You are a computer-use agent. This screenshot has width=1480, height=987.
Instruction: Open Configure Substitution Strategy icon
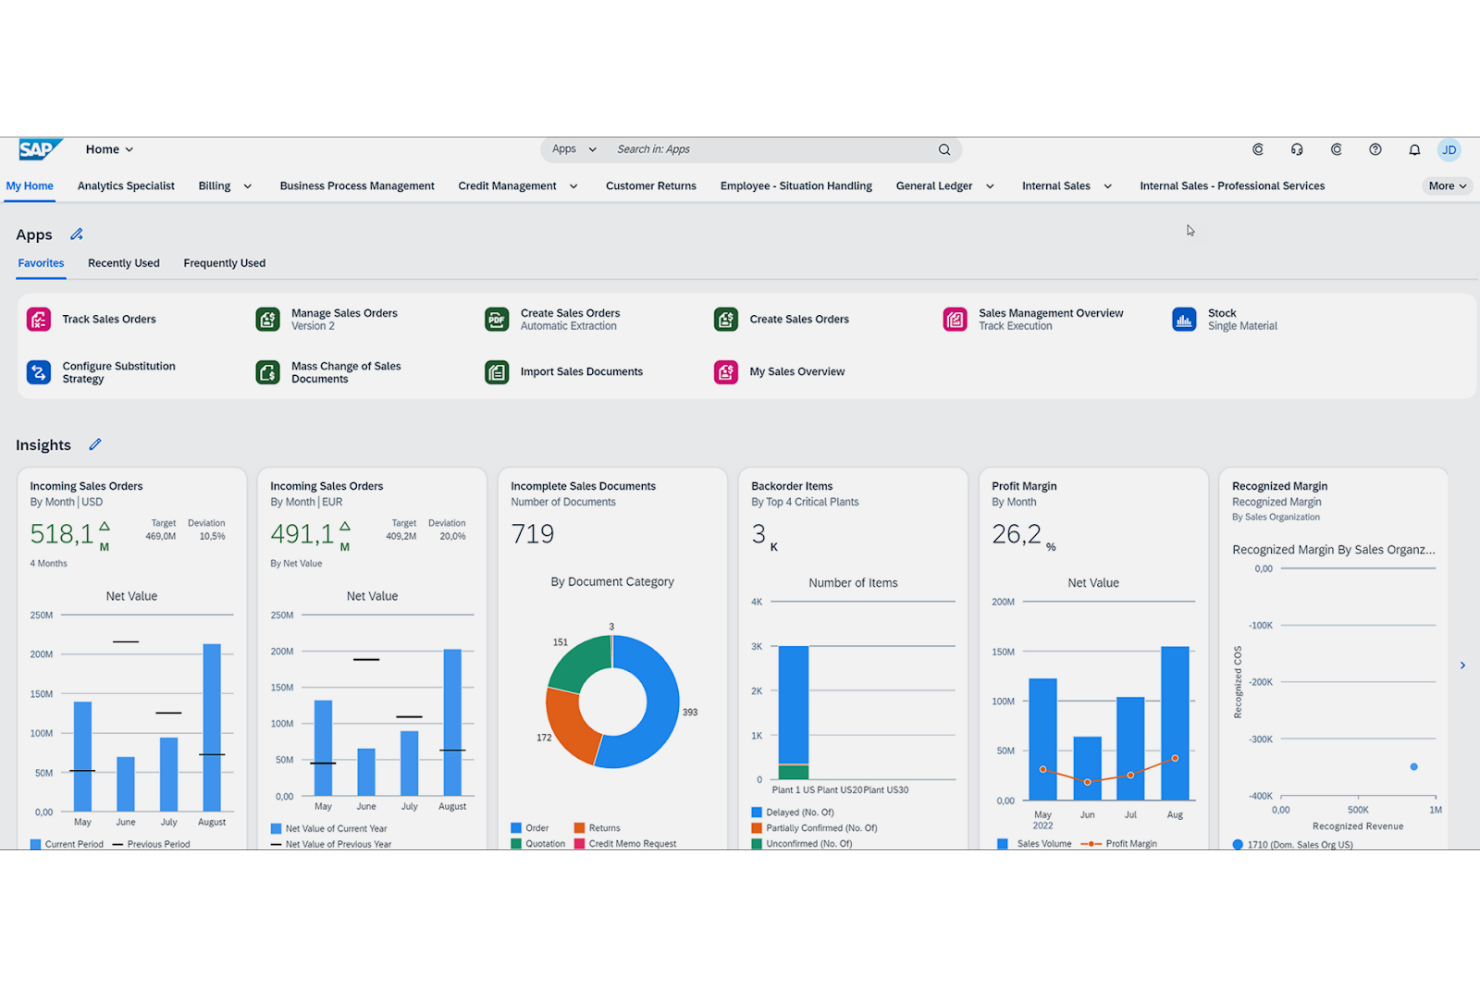coord(39,372)
